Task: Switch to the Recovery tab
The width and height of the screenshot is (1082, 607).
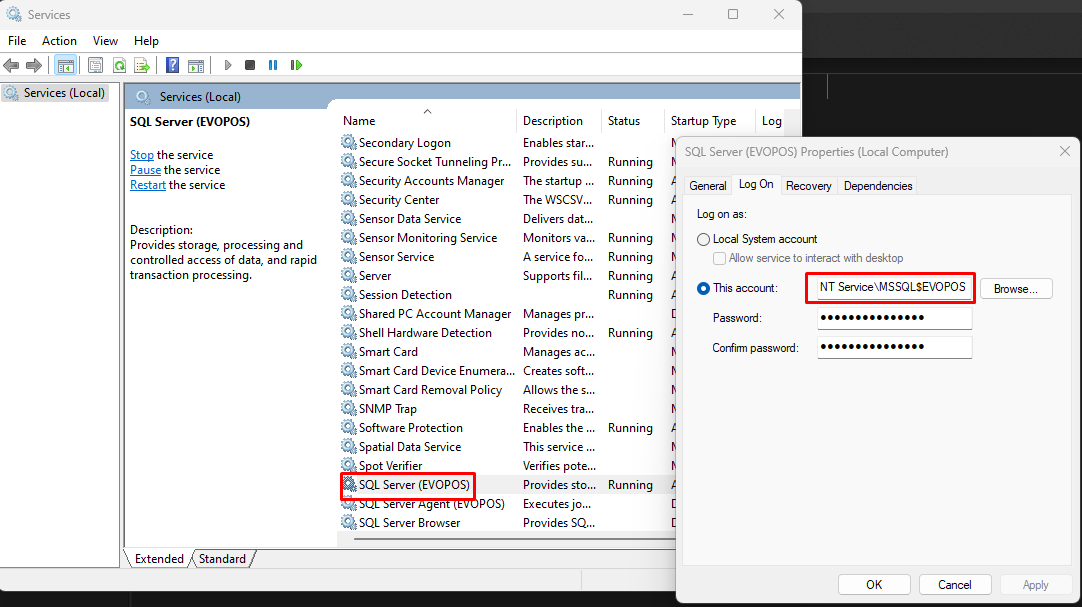Action: tap(809, 186)
